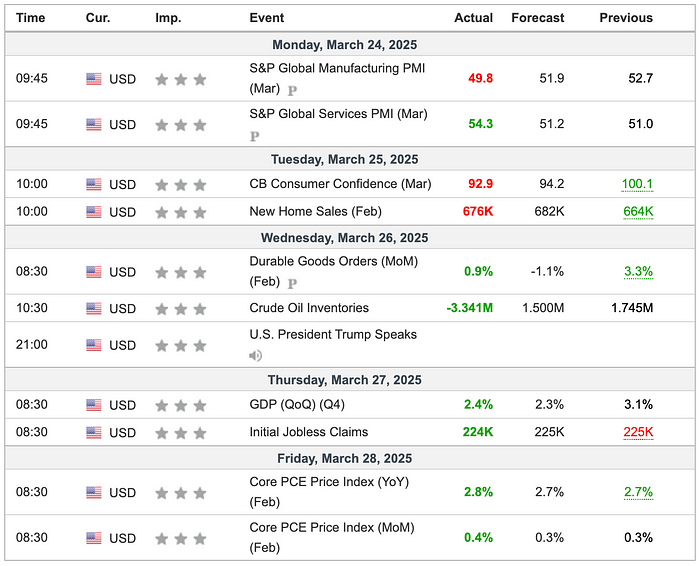Click forecast value -1.1%
The height and width of the screenshot is (566, 700).
click(x=547, y=271)
